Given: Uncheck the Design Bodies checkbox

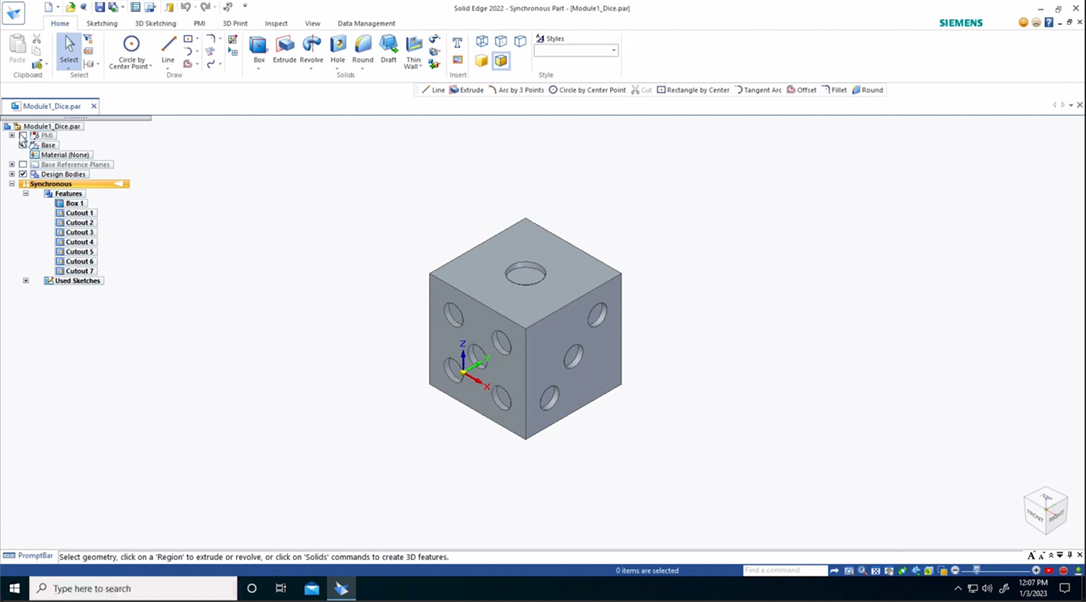Looking at the screenshot, I should coord(23,175).
